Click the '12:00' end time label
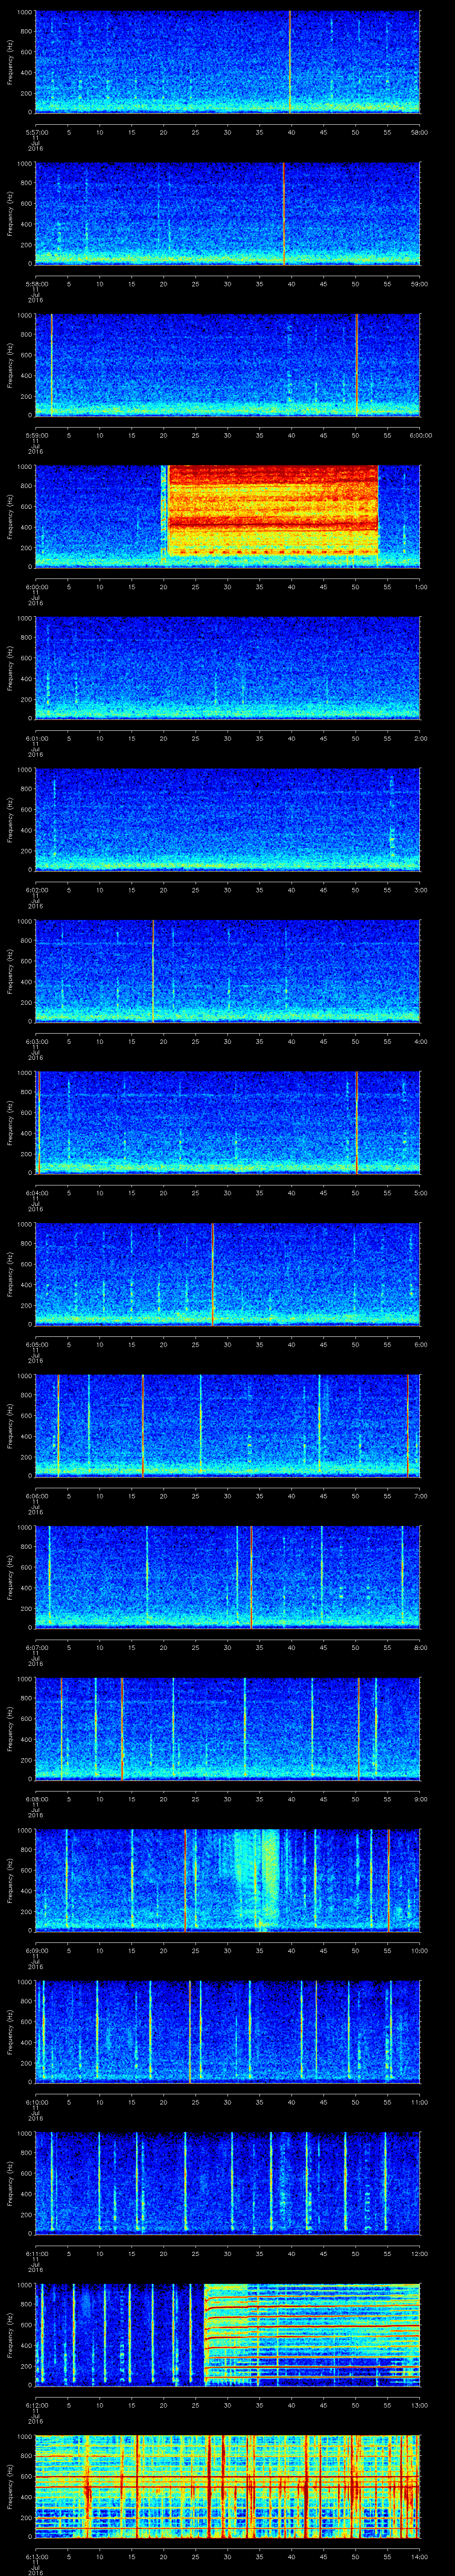This screenshot has width=455, height=2576. (419, 2252)
